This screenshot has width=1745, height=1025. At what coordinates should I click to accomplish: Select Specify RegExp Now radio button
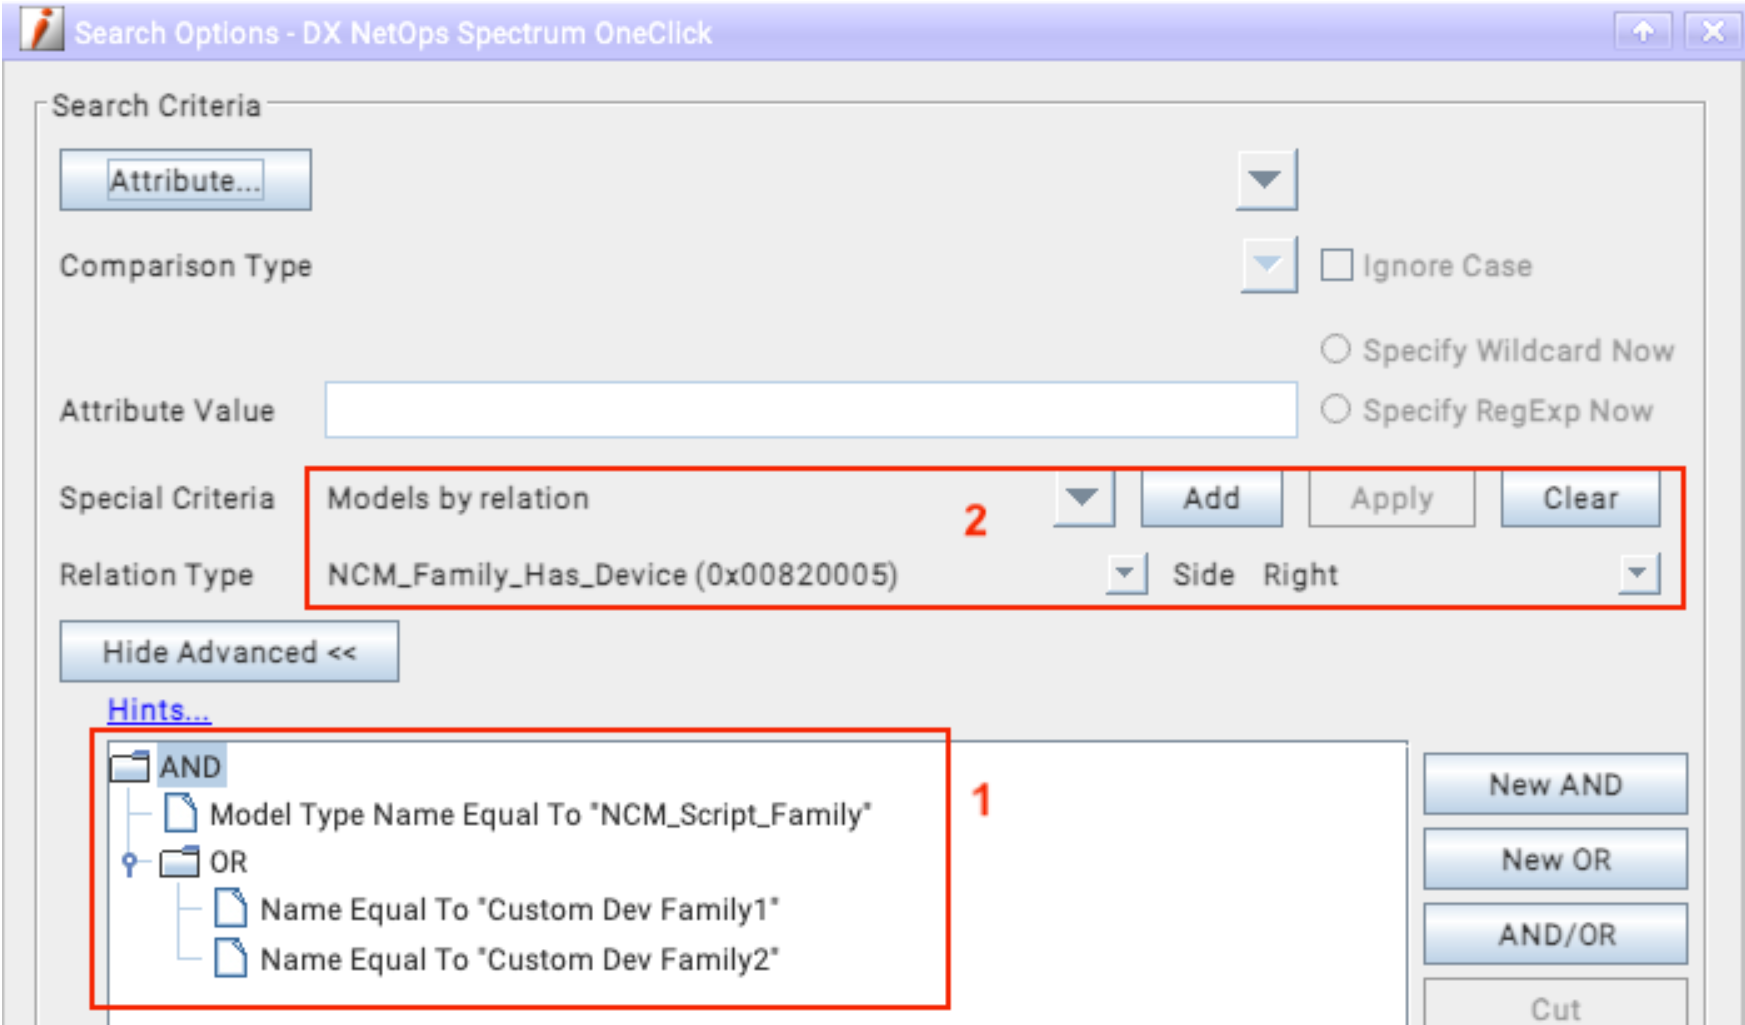tap(1336, 410)
